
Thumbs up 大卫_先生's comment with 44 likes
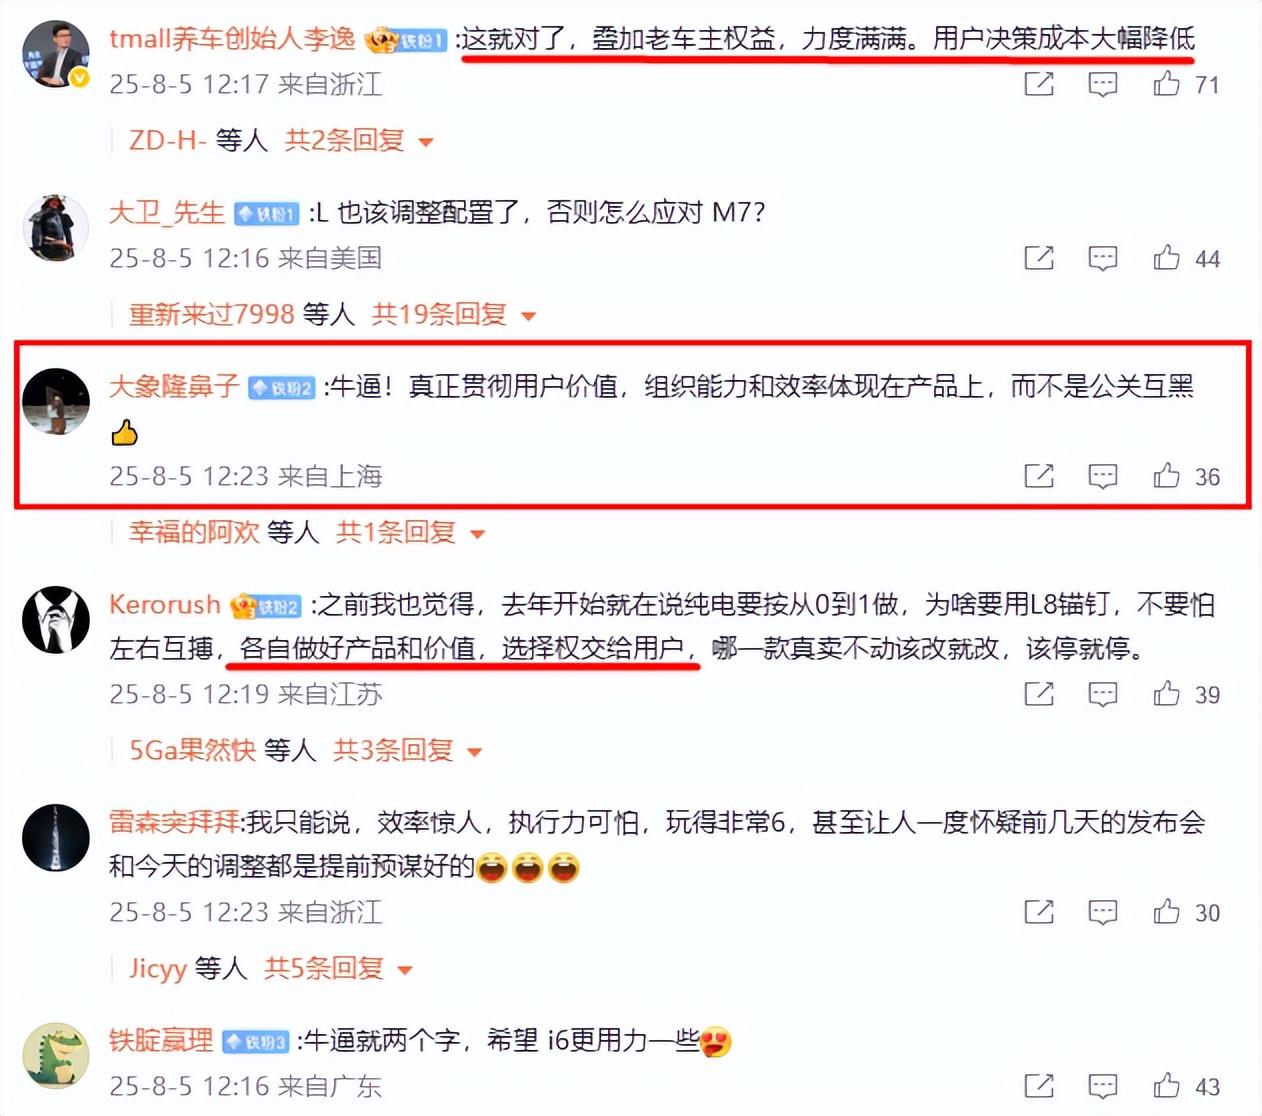coord(1166,258)
